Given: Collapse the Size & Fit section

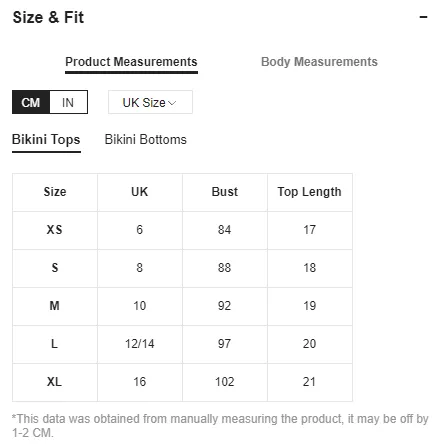Looking at the screenshot, I should coord(423,17).
